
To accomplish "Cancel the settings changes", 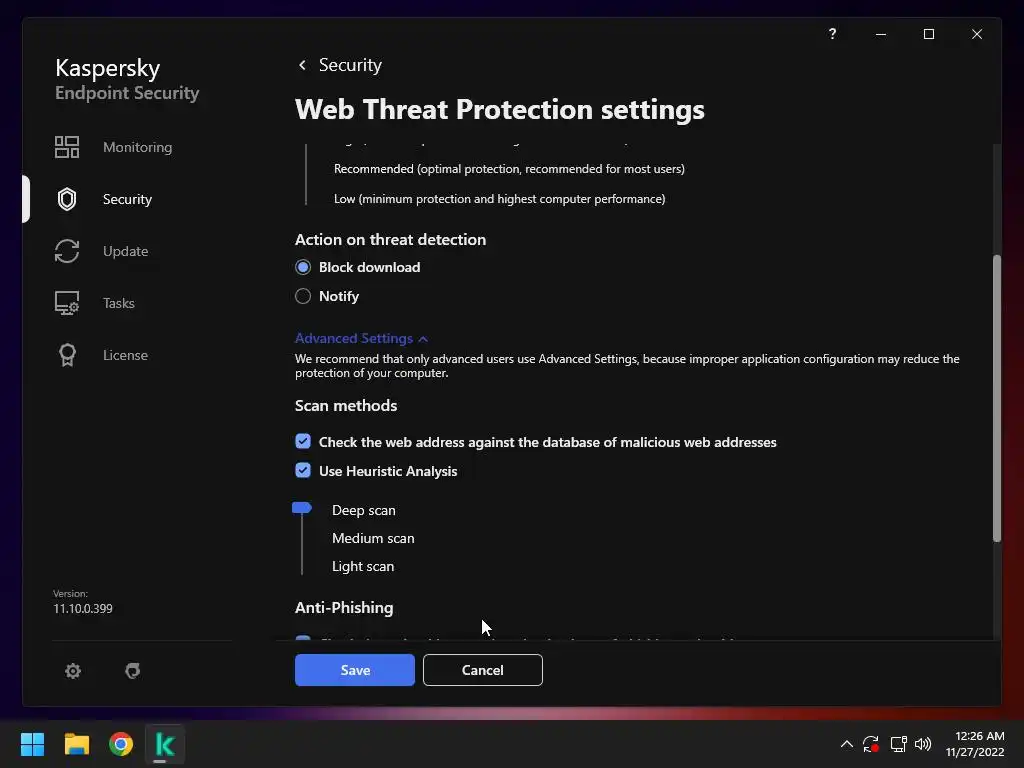I will coord(483,670).
